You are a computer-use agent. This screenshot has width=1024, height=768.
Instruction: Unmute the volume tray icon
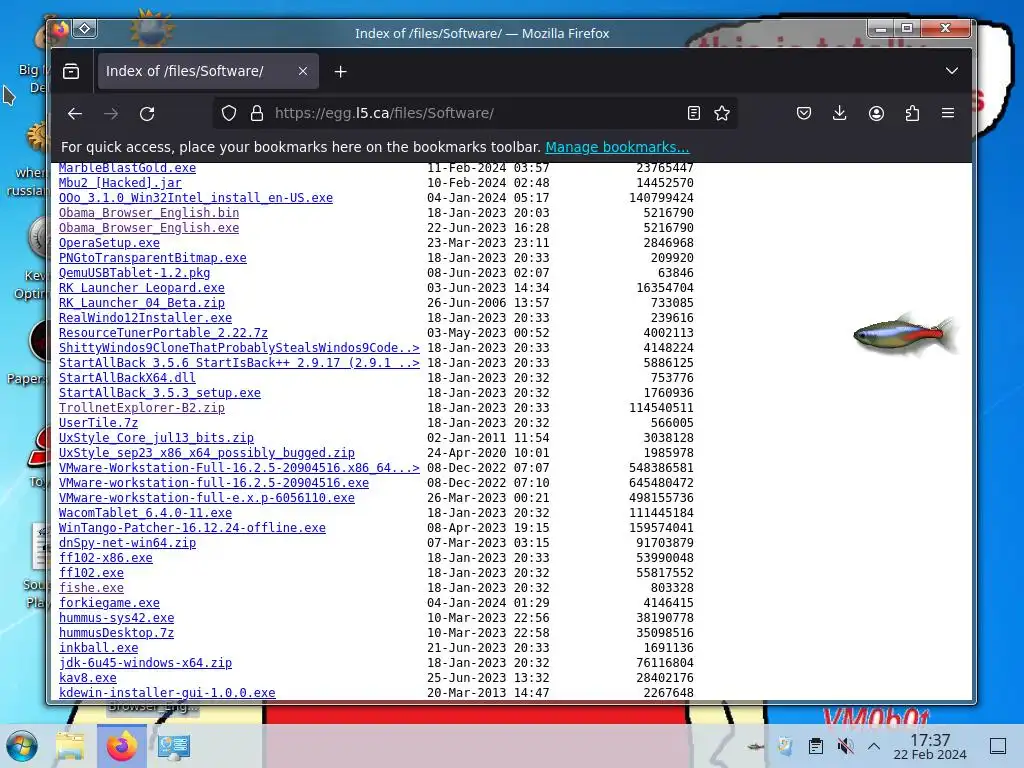[845, 746]
